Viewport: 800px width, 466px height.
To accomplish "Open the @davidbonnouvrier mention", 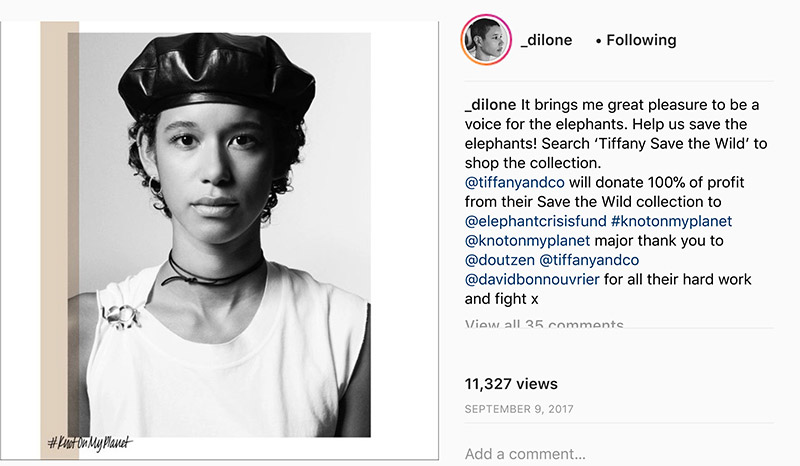I will pyautogui.click(x=533, y=279).
